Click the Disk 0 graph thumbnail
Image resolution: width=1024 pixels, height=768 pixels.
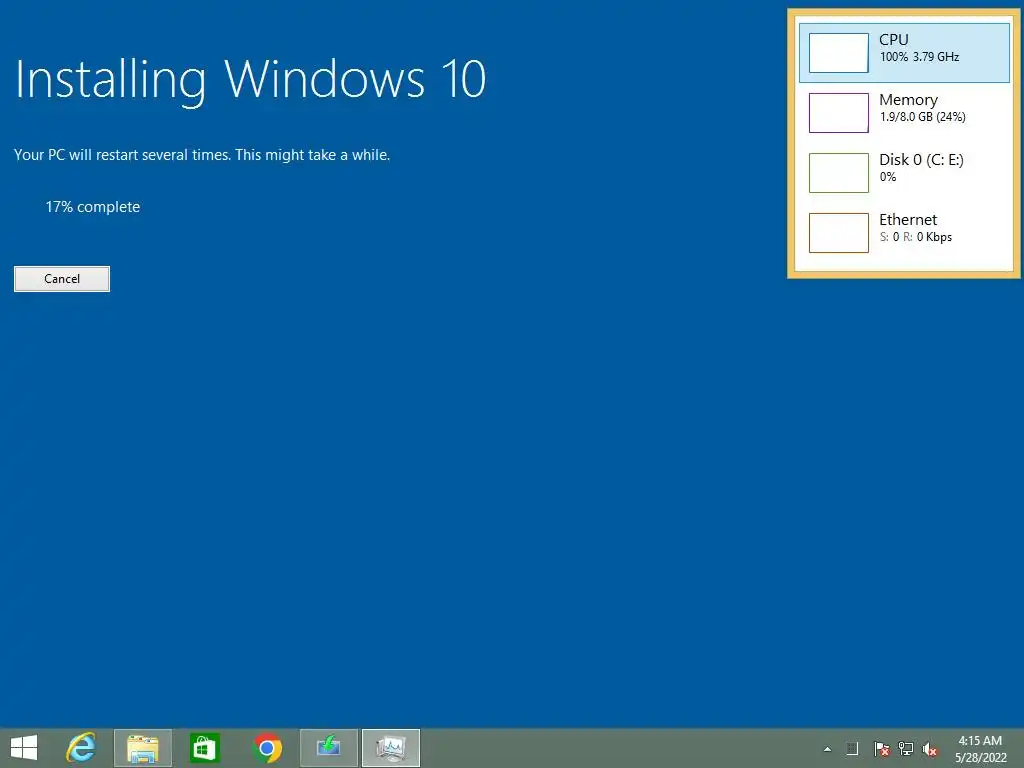839,173
